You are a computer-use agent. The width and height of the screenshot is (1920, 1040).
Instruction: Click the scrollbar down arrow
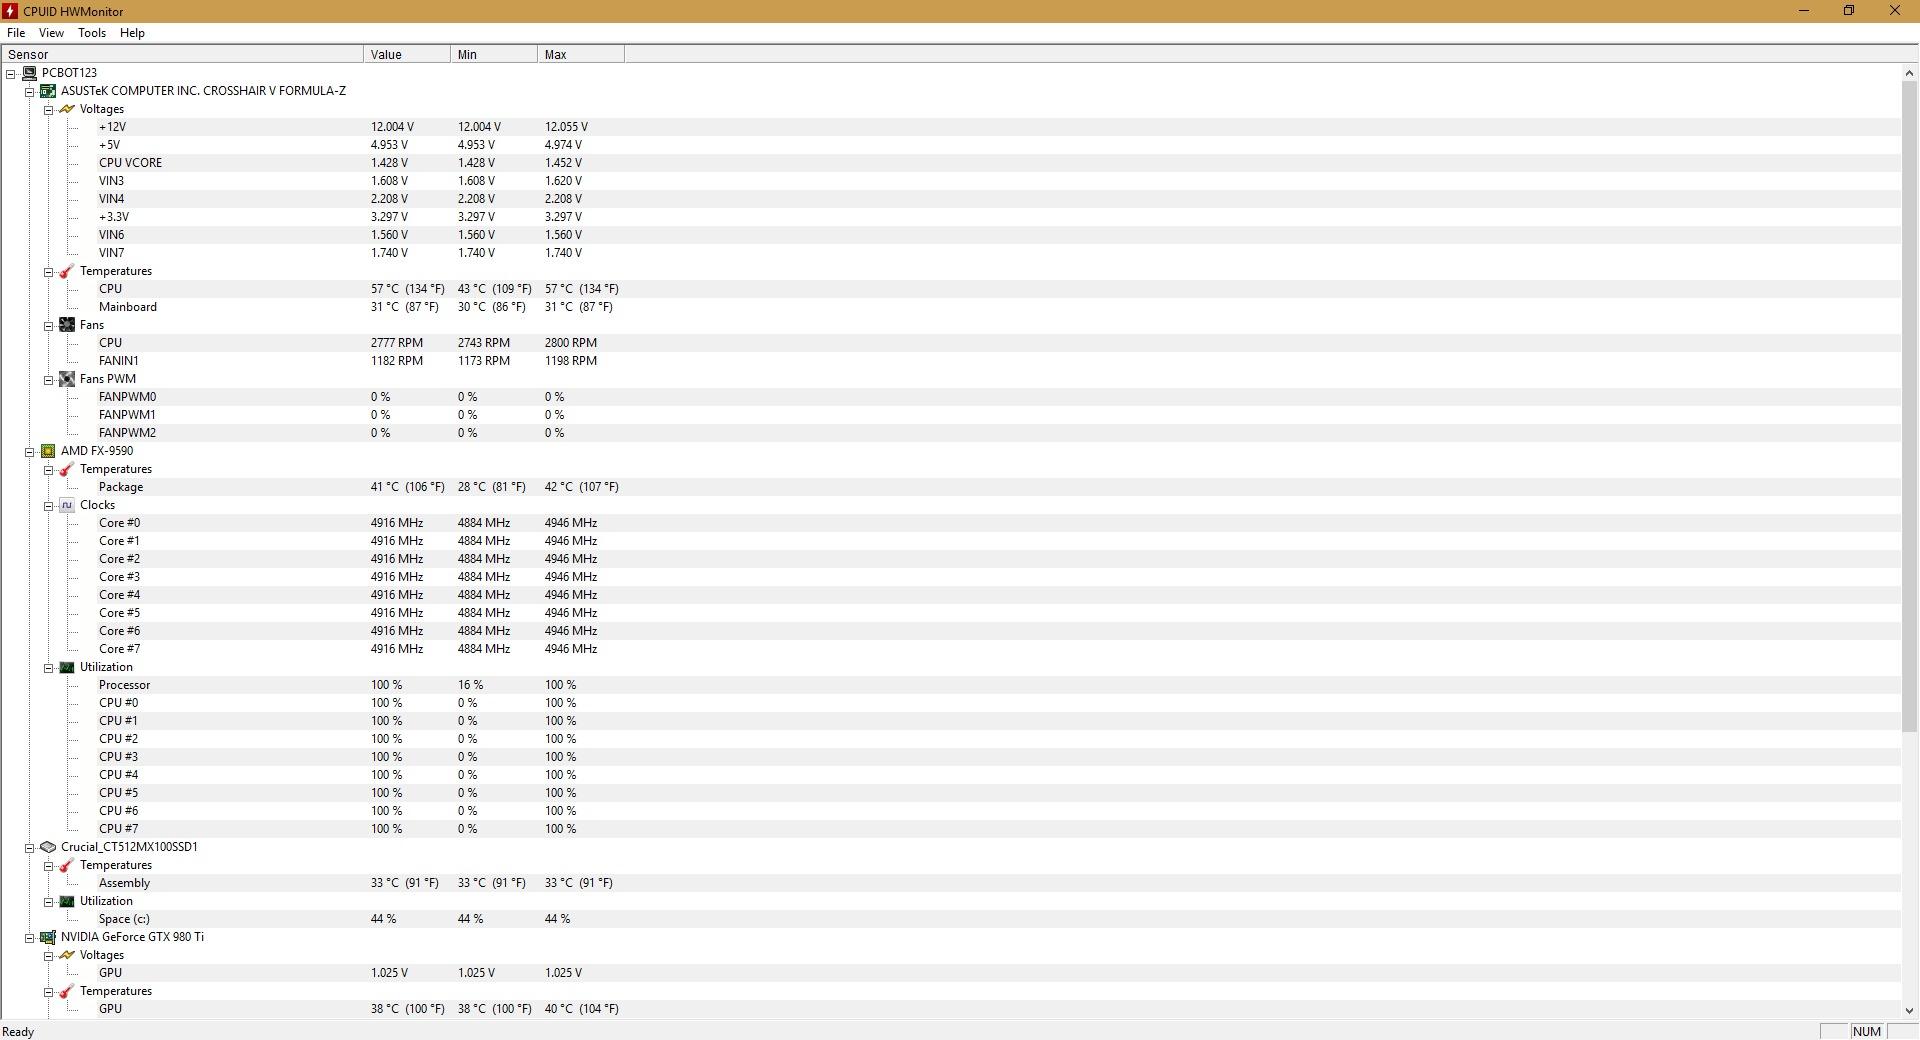tap(1909, 1011)
